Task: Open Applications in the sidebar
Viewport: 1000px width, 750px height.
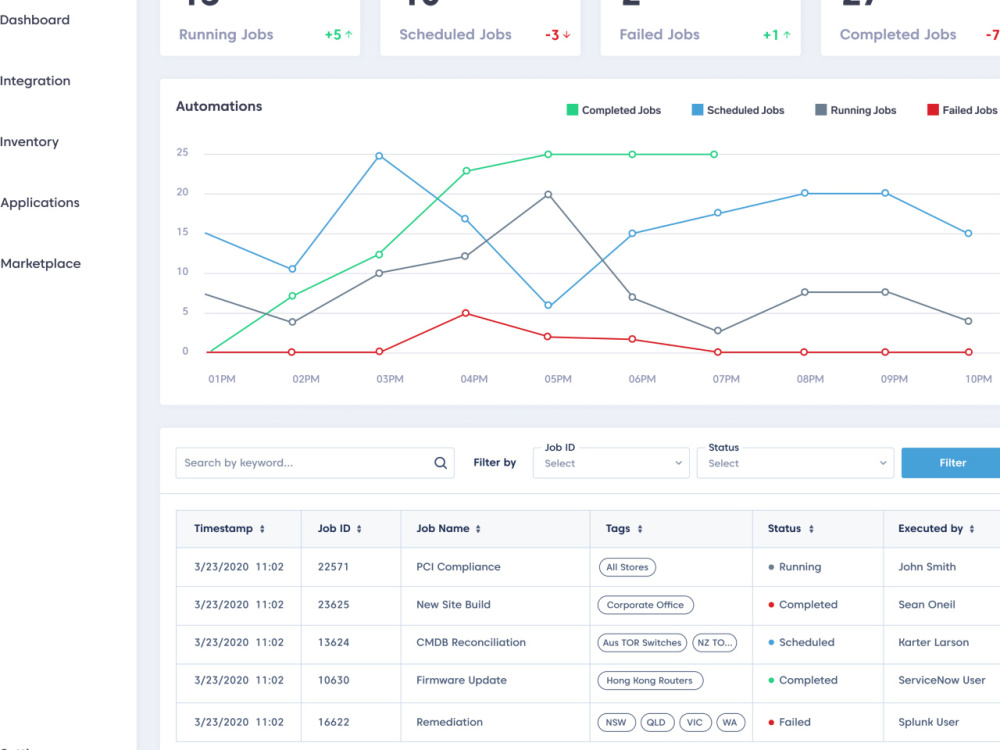Action: click(40, 203)
